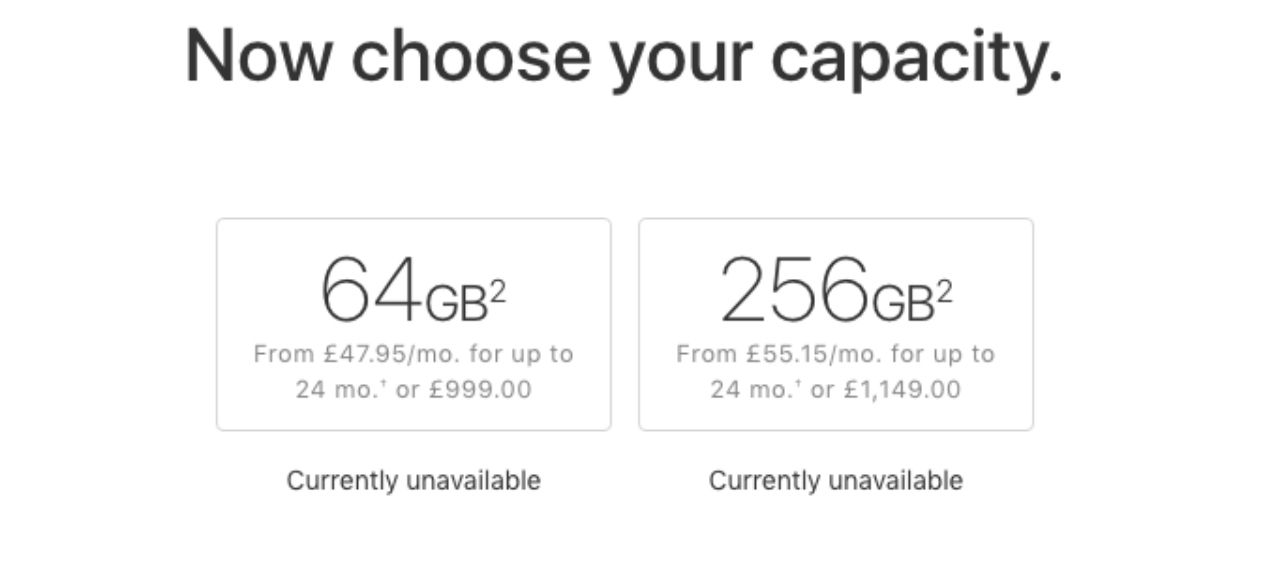
Task: Click the "Now choose your capacity." heading
Action: [623, 56]
